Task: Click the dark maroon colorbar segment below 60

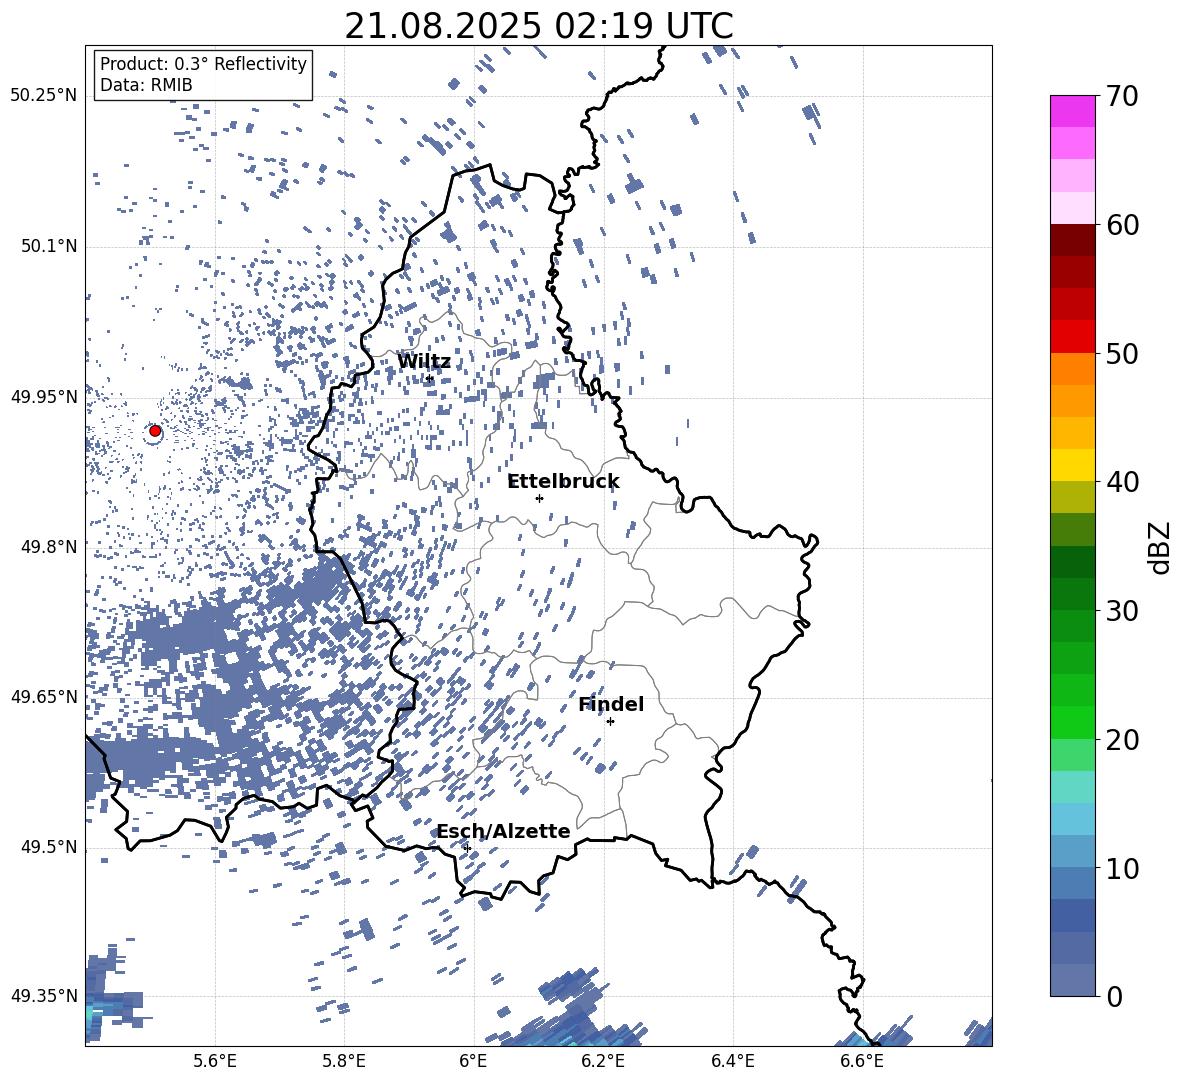Action: point(1073,240)
